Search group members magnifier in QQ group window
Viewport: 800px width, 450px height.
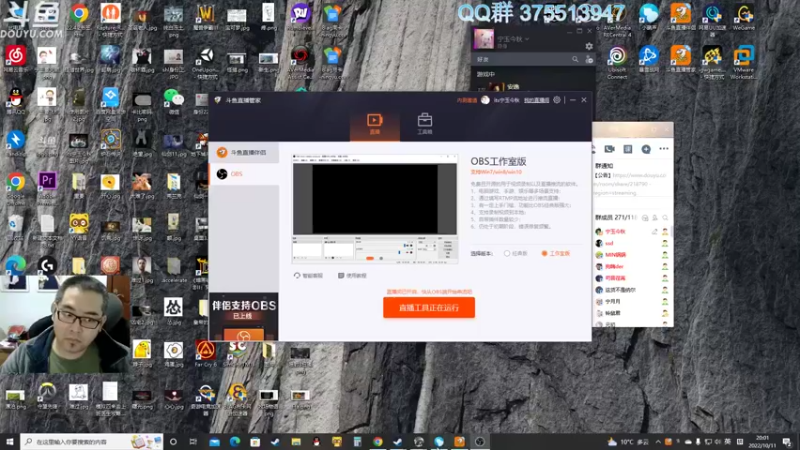tap(665, 218)
